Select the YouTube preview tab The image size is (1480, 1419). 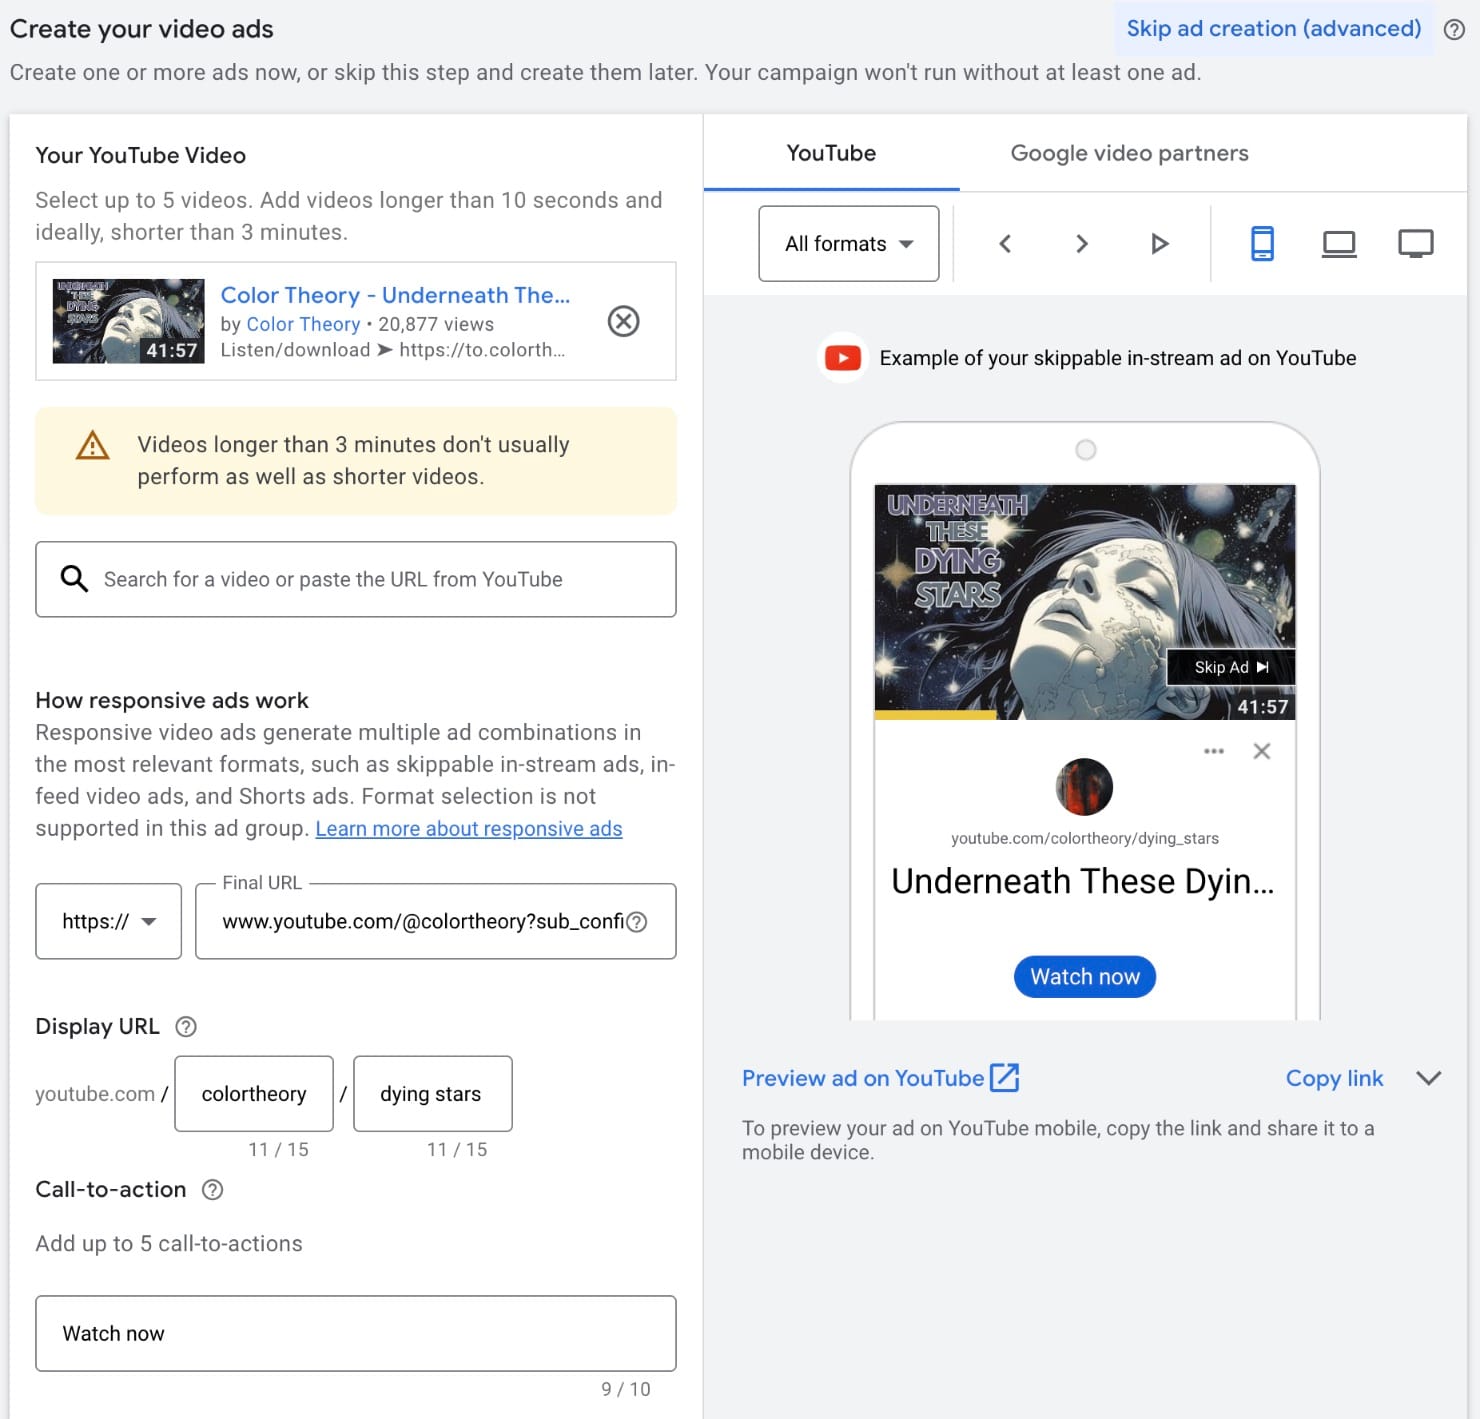pyautogui.click(x=831, y=152)
